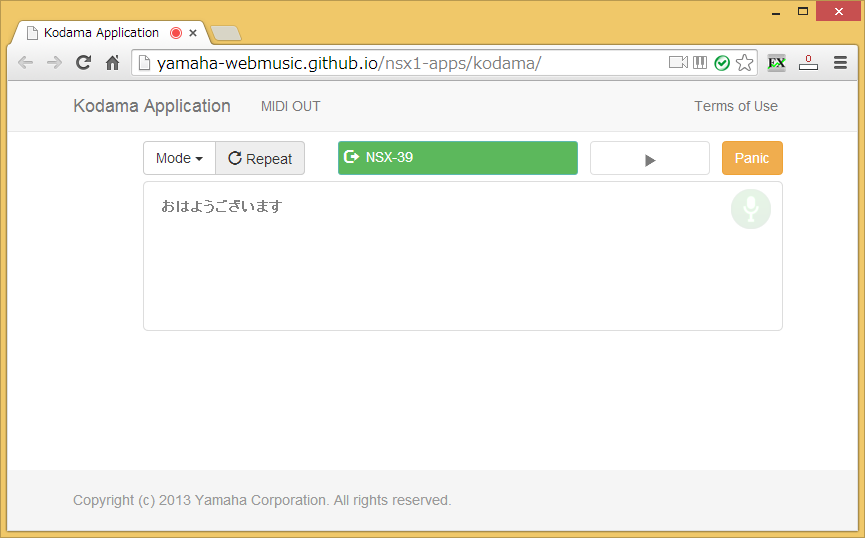865x538 pixels.
Task: Click the browser back arrow
Action: tap(25, 63)
